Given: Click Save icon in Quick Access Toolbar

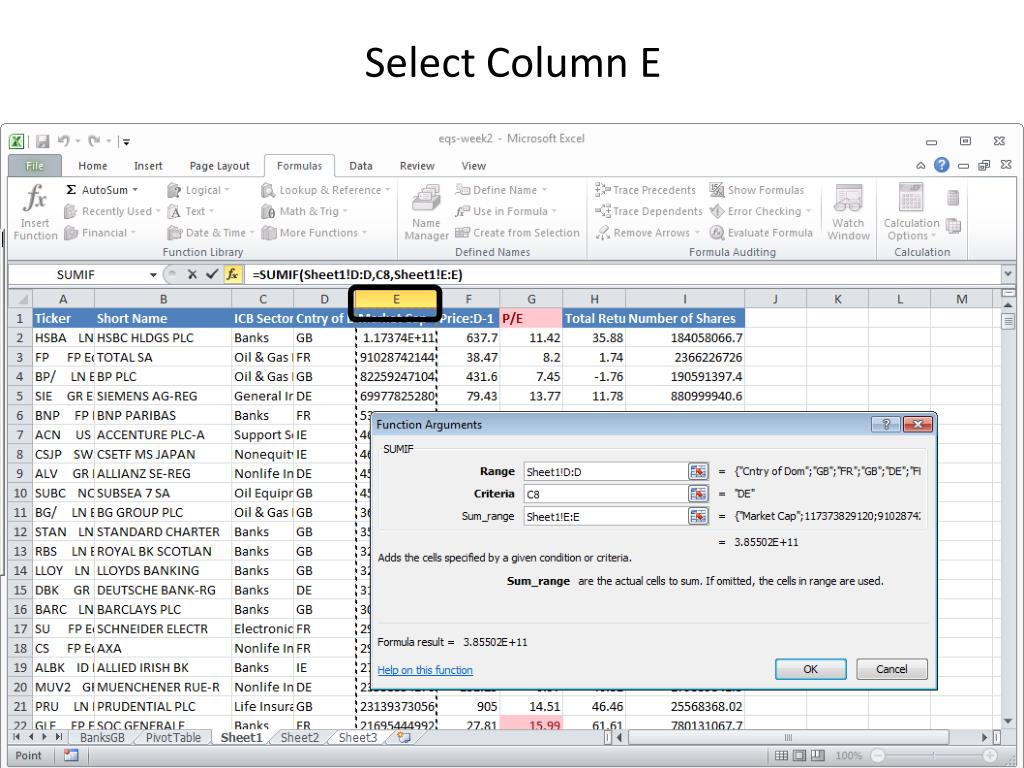Looking at the screenshot, I should coord(42,141).
